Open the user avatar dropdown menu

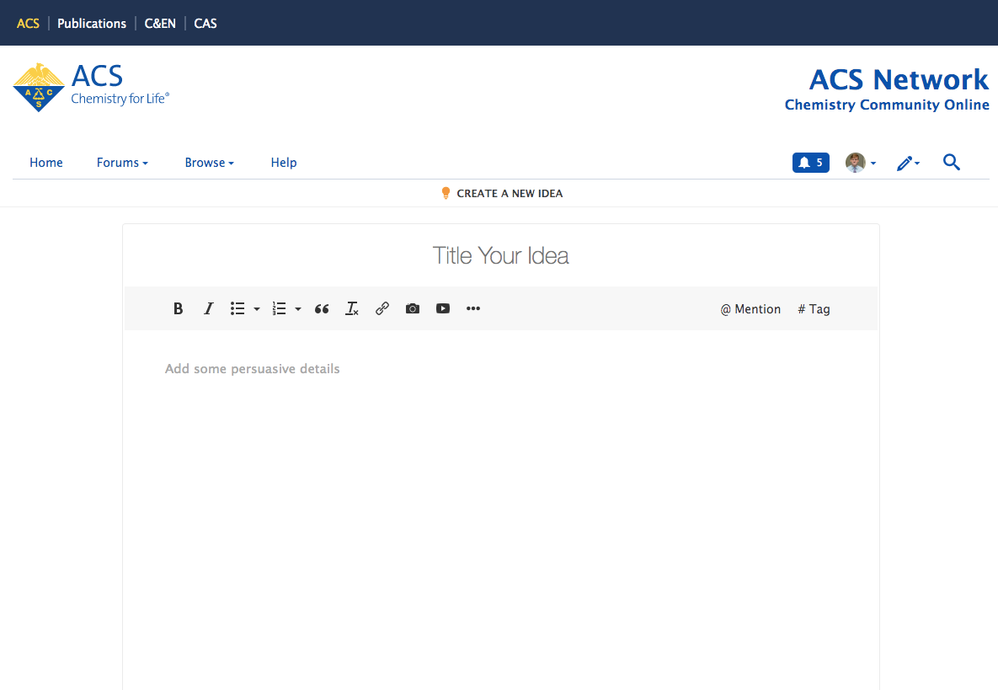point(860,163)
